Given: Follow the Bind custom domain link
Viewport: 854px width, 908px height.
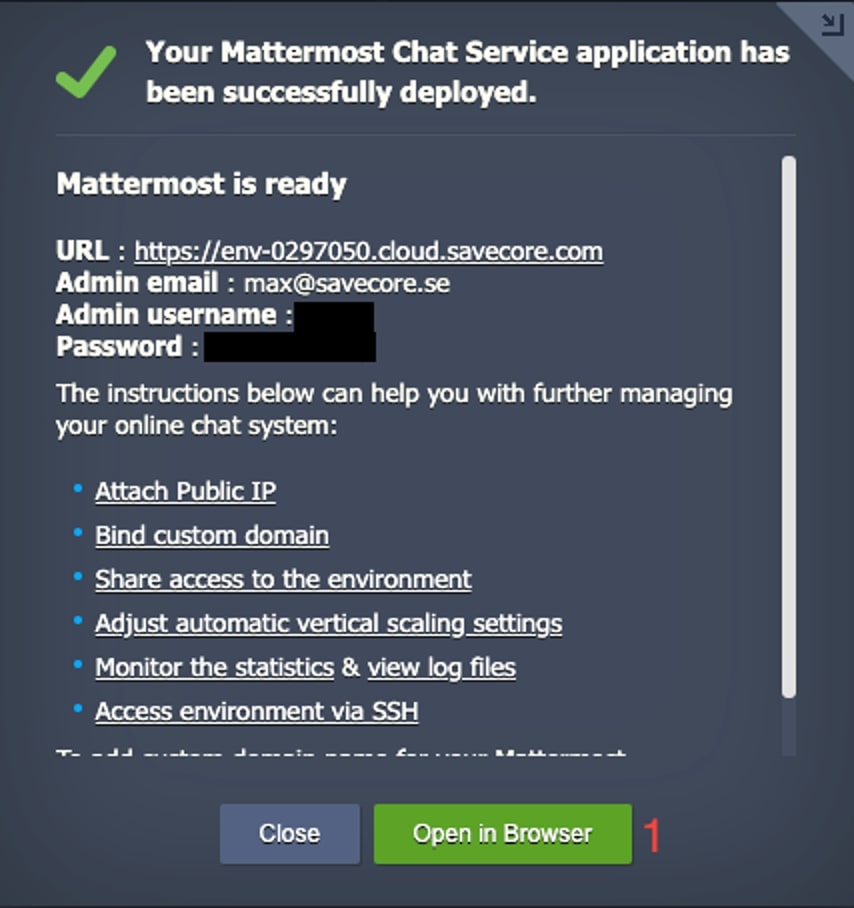Looking at the screenshot, I should point(211,535).
